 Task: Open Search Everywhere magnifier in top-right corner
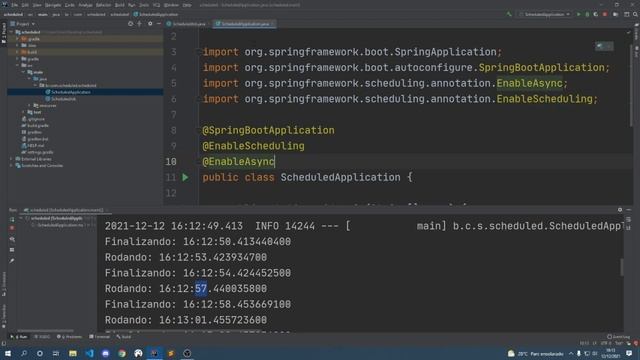pos(635,14)
